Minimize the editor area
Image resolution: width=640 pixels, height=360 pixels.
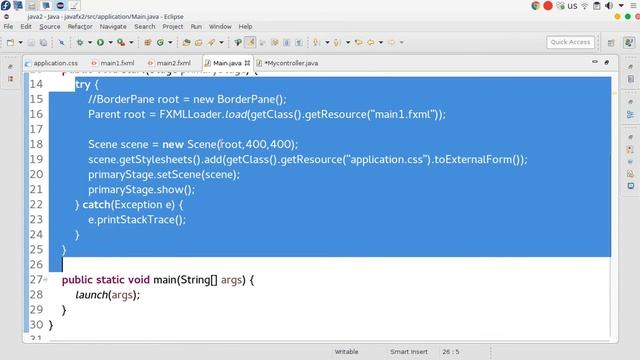(595, 62)
